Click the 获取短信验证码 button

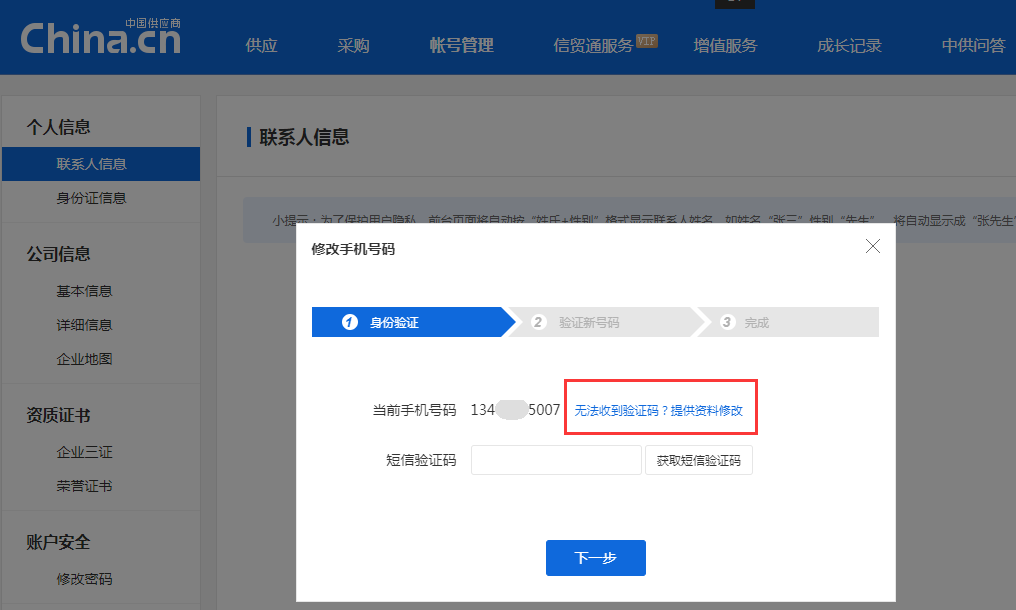[698, 460]
